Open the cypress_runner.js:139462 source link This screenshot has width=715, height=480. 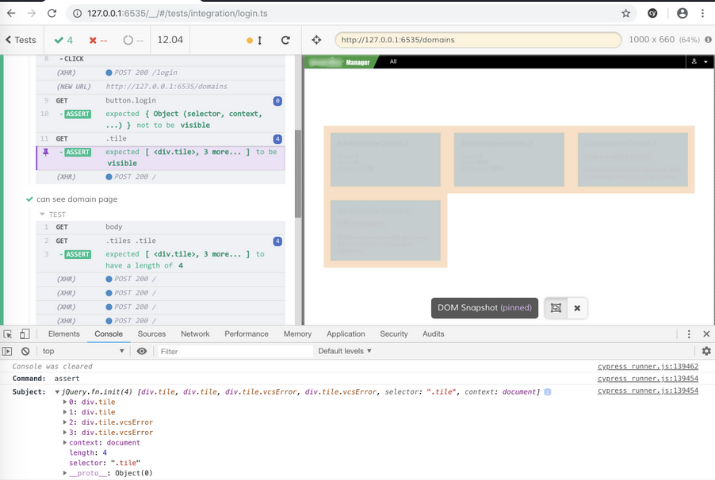coord(647,367)
